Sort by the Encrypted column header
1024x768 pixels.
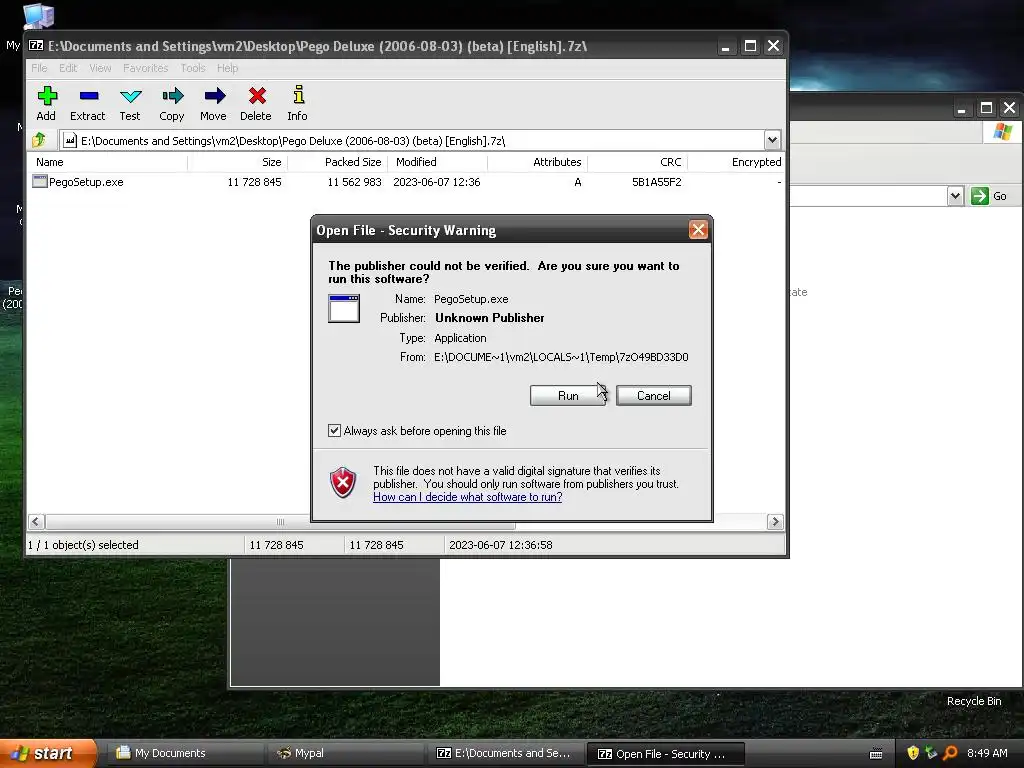coord(736,162)
